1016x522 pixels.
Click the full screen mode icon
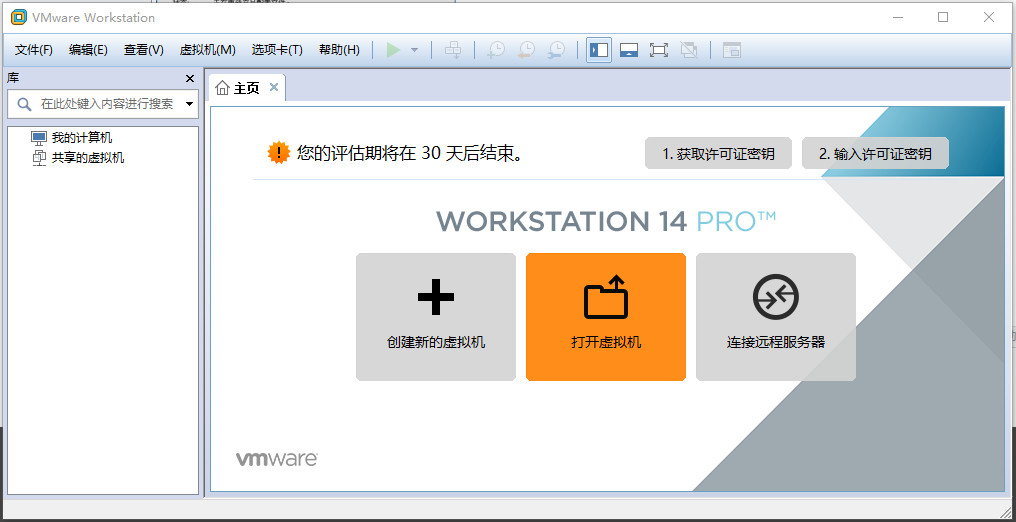tap(659, 50)
